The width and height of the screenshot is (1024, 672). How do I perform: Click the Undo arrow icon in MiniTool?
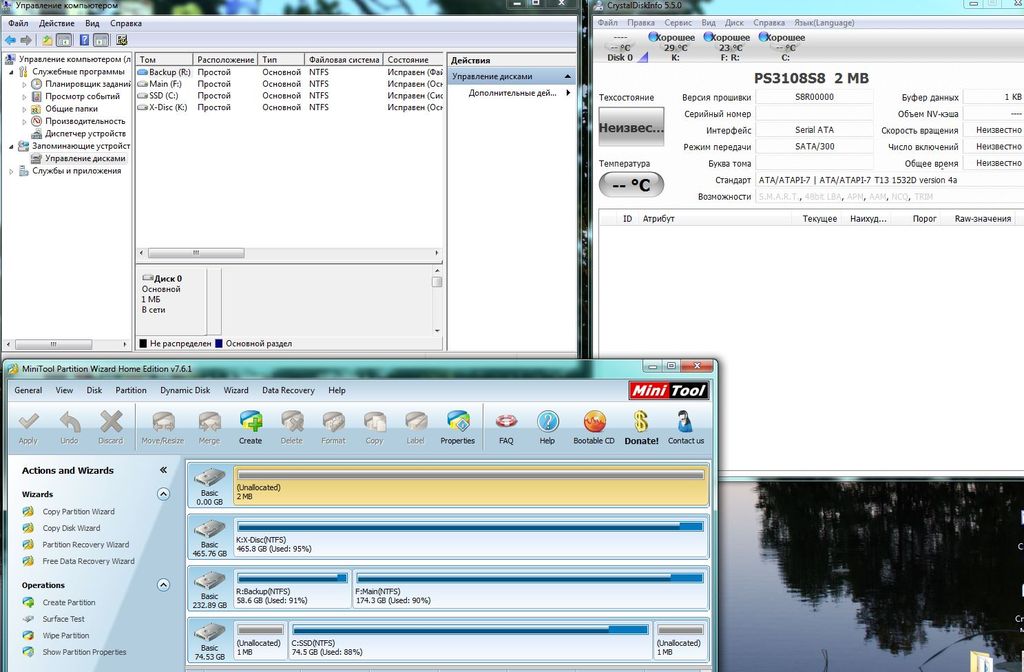click(69, 423)
